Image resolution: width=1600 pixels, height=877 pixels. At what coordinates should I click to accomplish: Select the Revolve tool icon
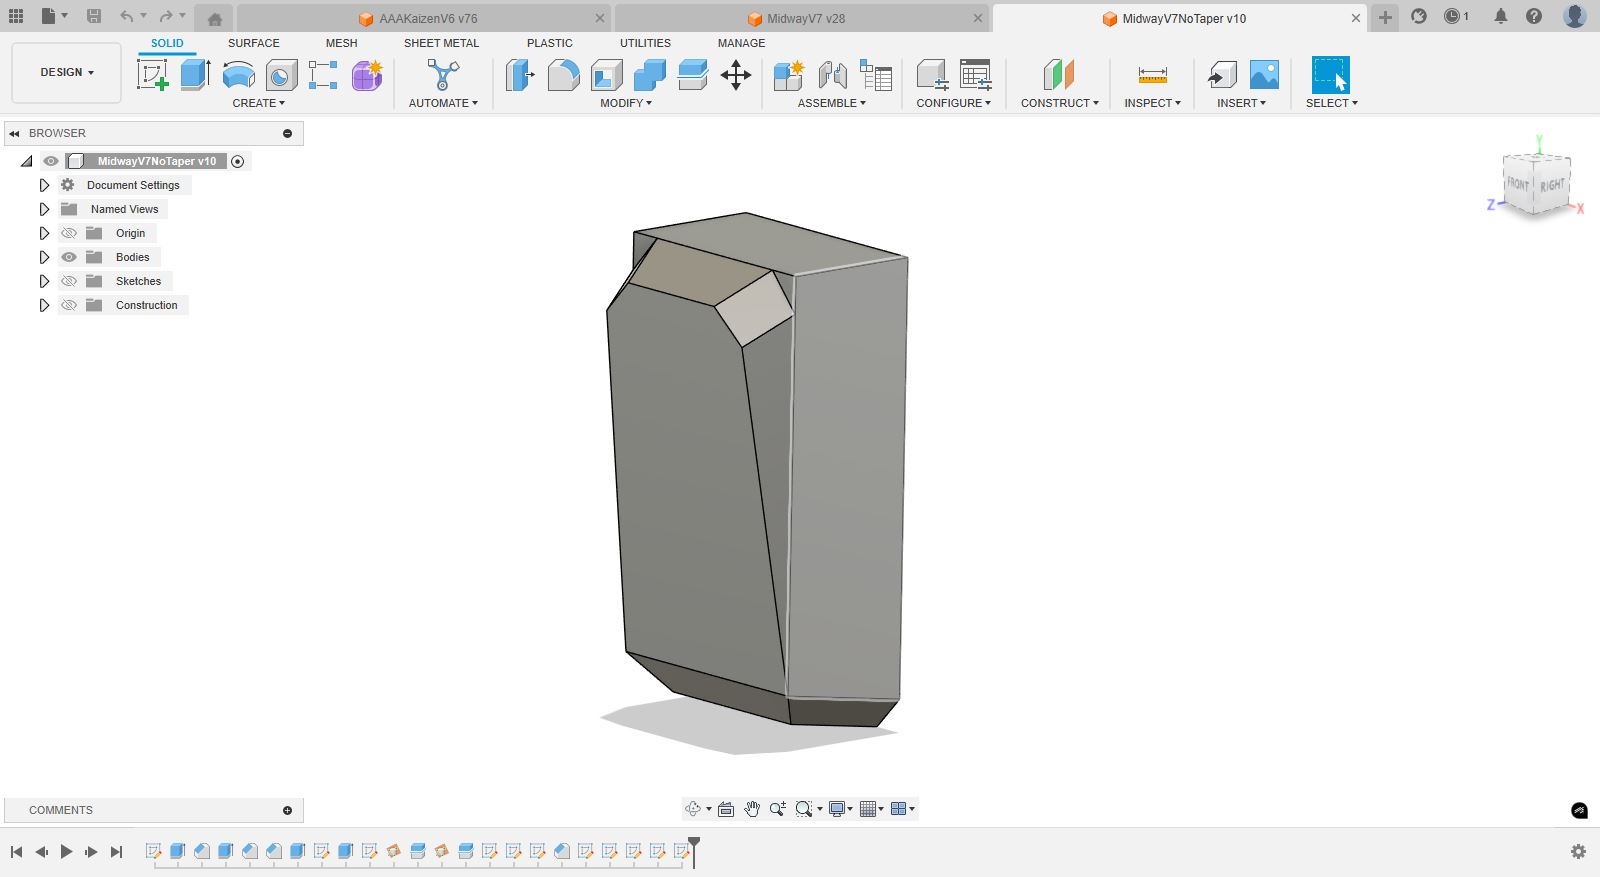coord(238,75)
